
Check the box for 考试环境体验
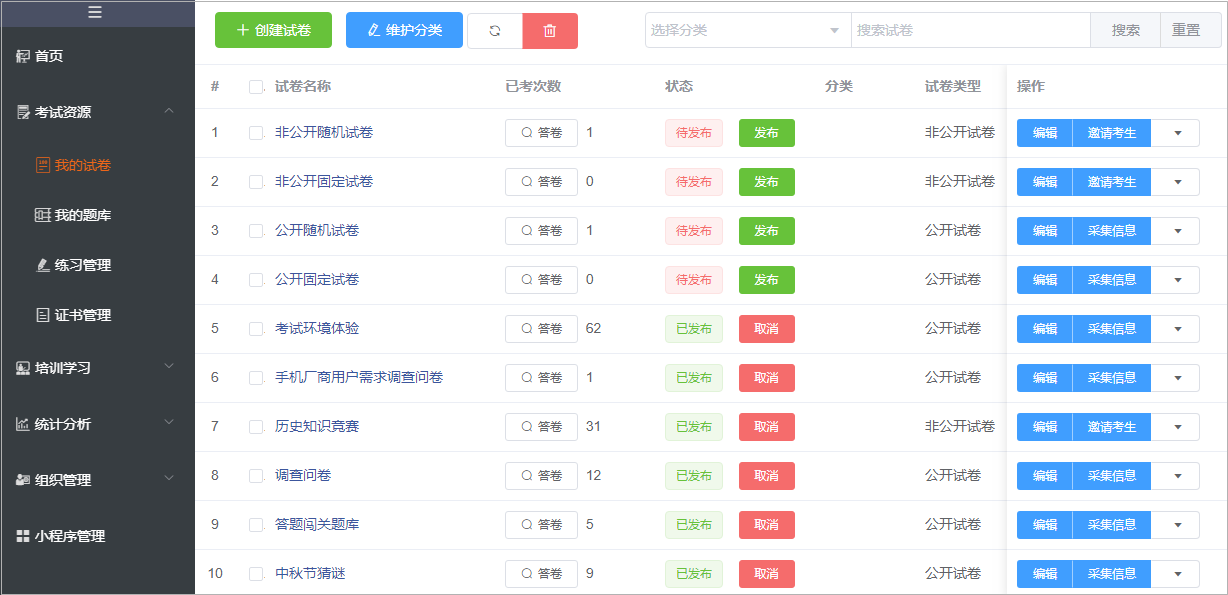256,329
